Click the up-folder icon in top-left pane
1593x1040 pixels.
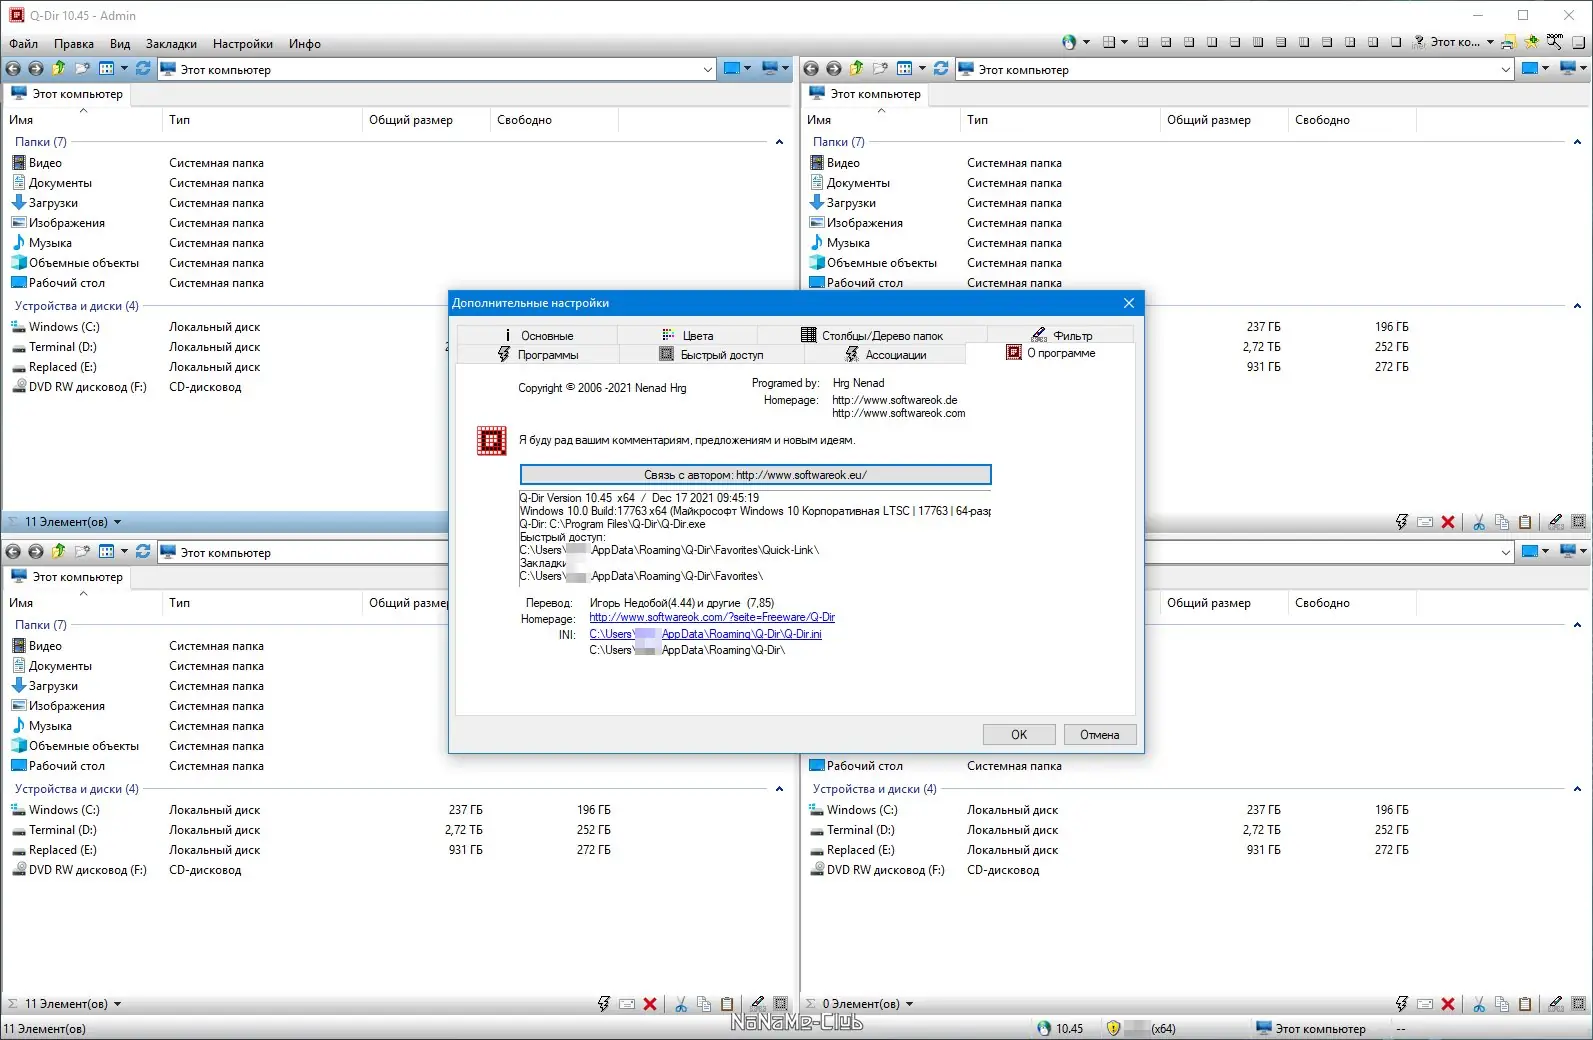58,69
